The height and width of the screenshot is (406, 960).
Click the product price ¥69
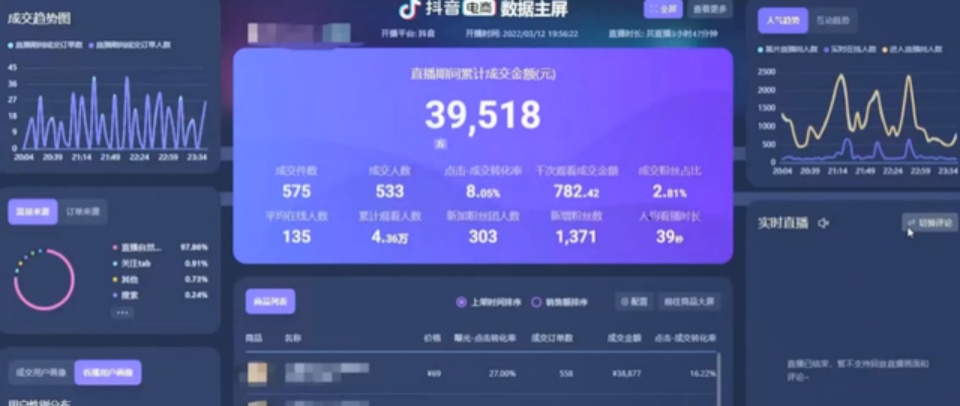(x=433, y=373)
